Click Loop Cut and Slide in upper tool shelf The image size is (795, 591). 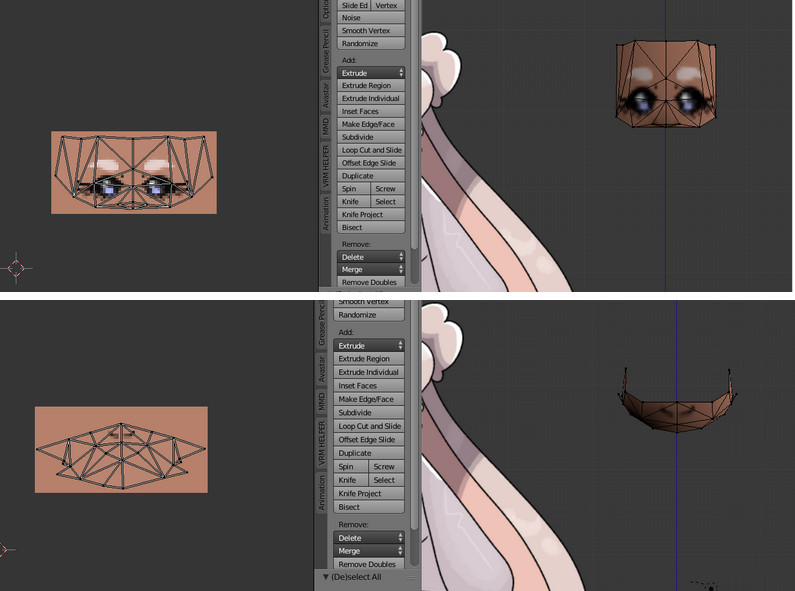point(372,150)
